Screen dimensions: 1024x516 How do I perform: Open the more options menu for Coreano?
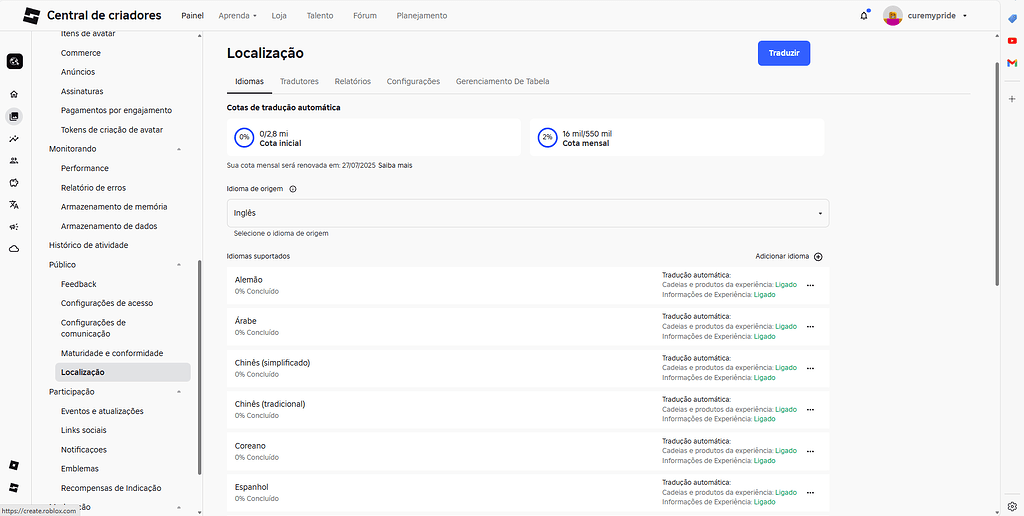point(810,451)
